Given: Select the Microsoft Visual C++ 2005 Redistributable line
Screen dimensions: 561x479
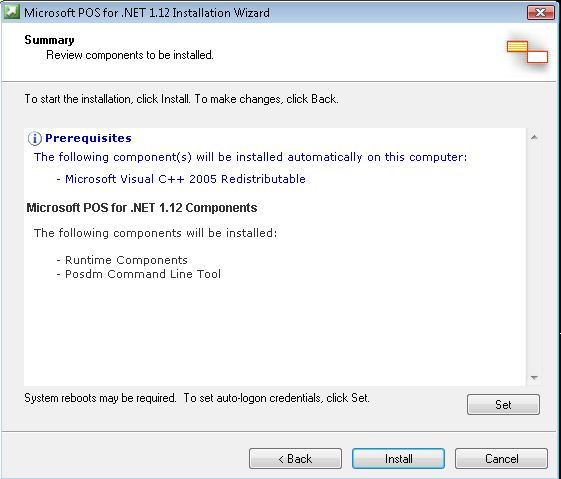Looking at the screenshot, I should coord(181,179).
